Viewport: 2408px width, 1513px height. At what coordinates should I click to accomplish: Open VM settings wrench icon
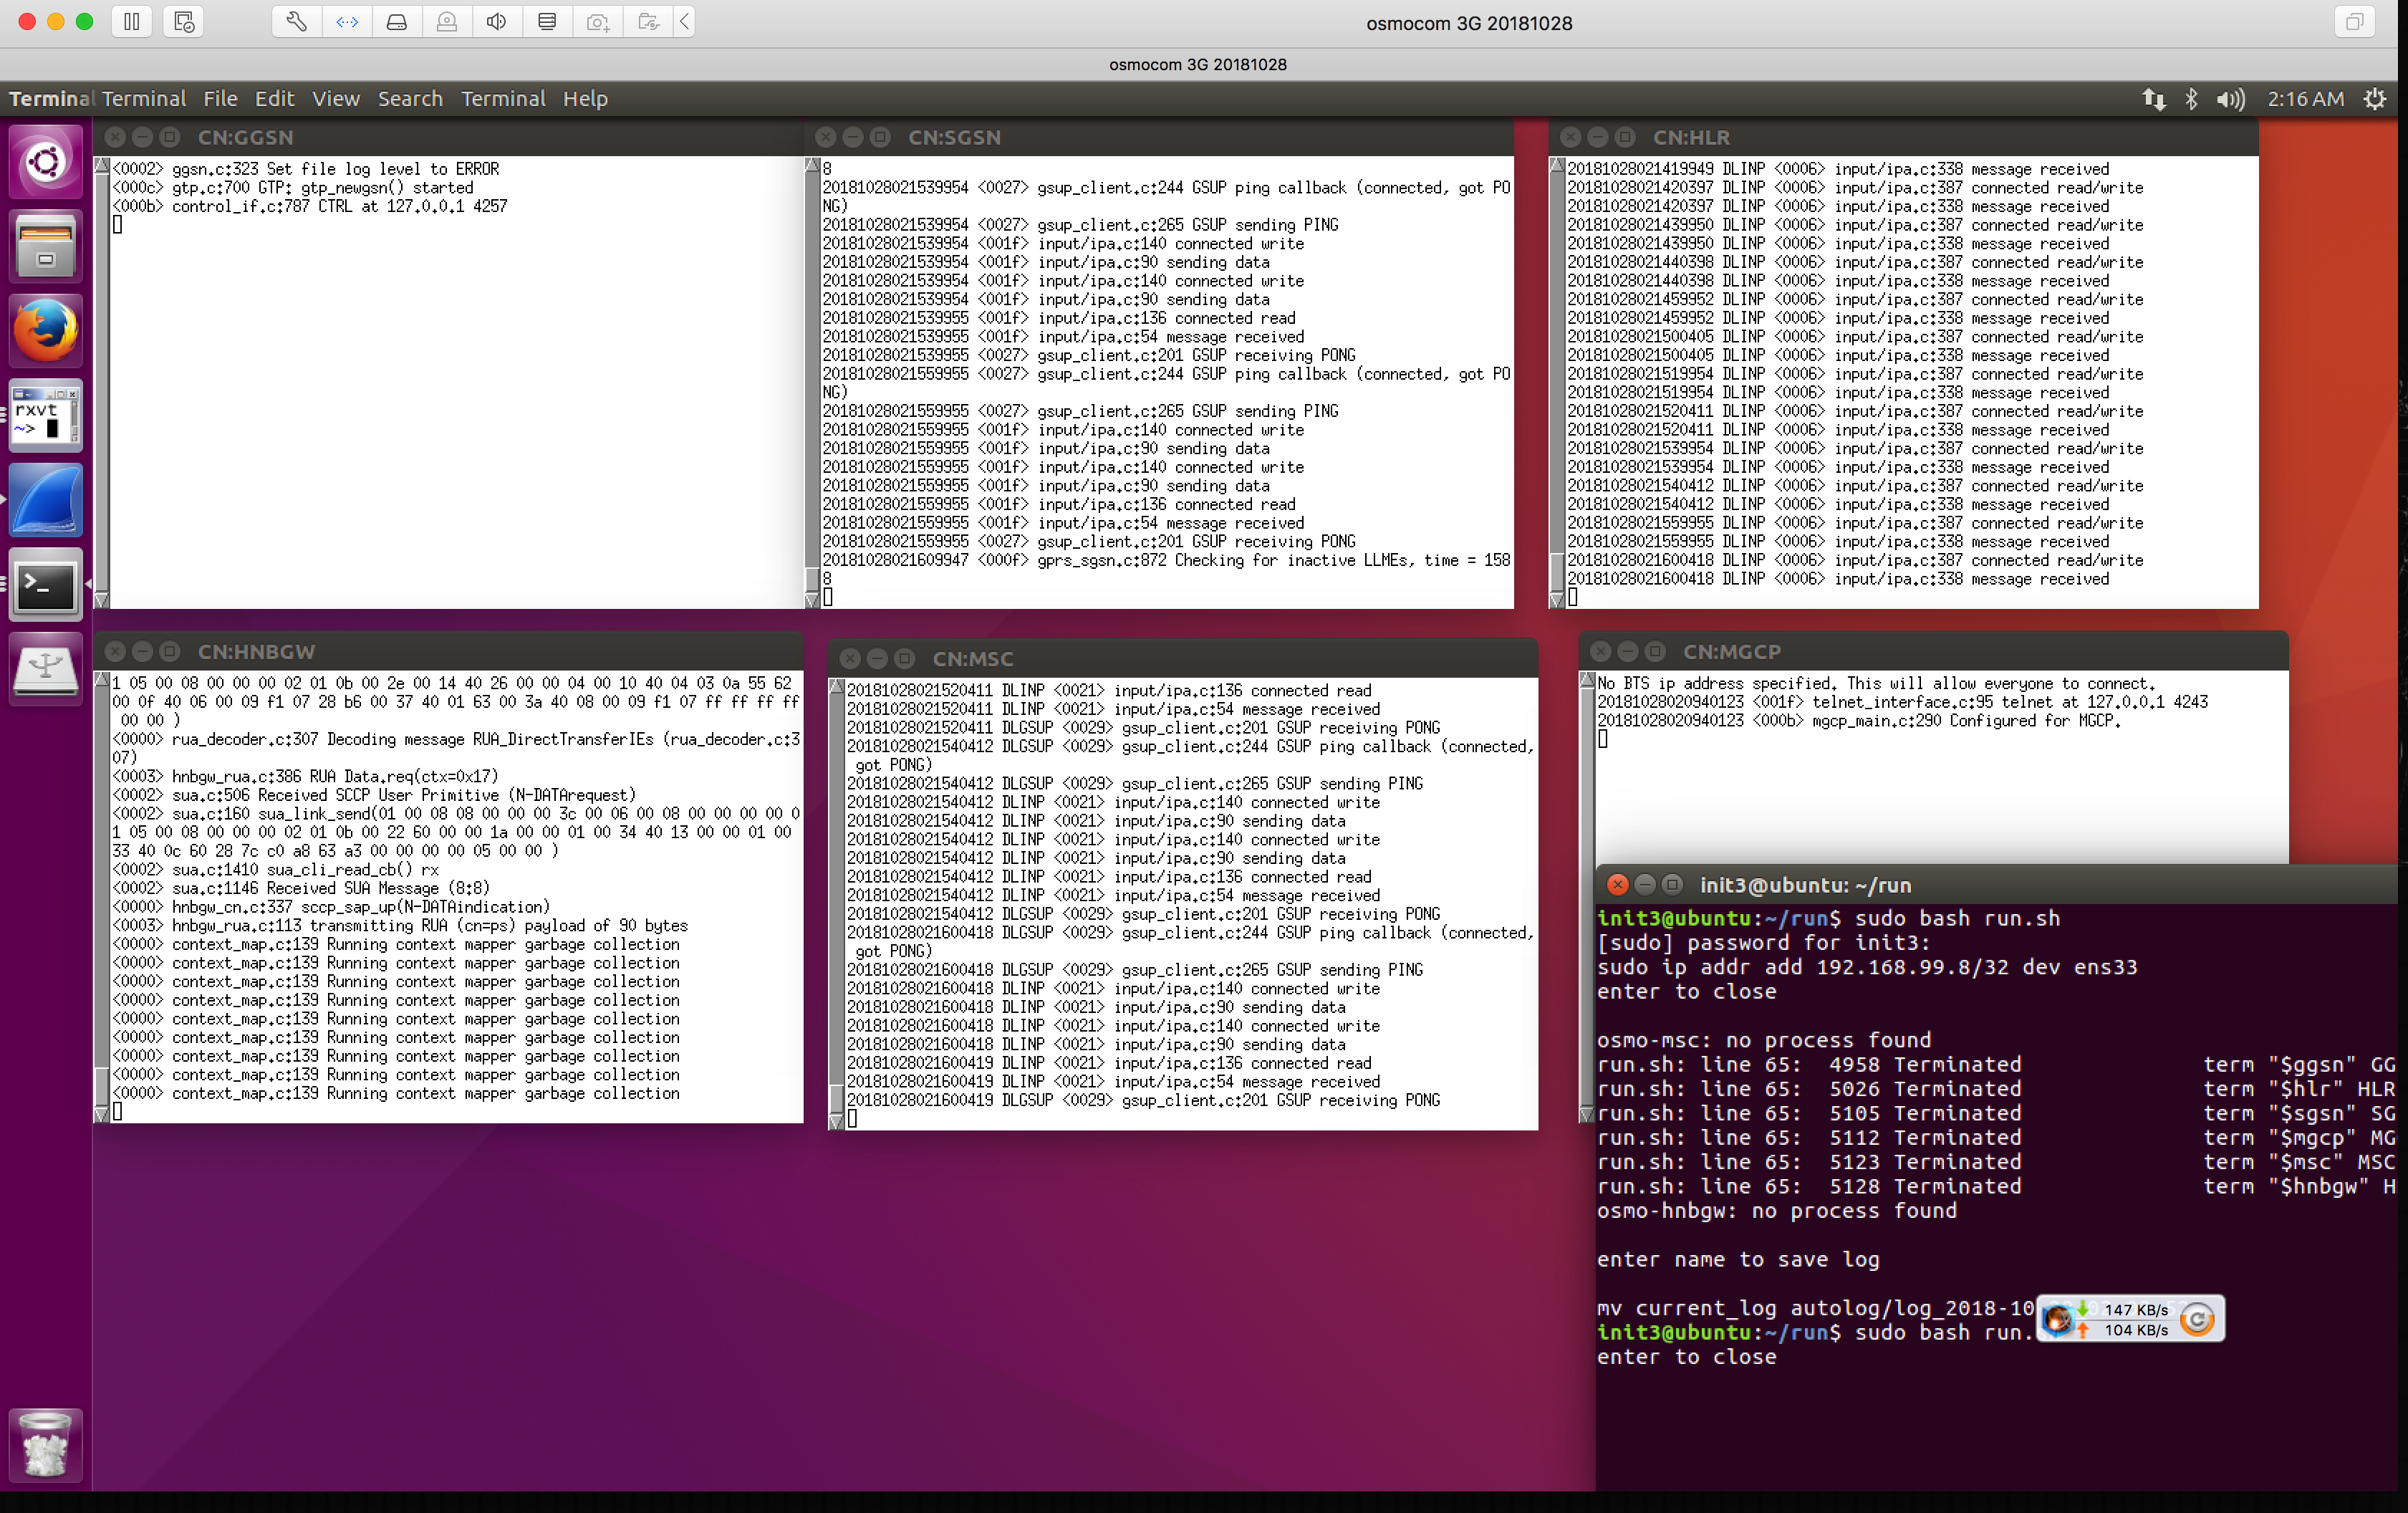296,21
